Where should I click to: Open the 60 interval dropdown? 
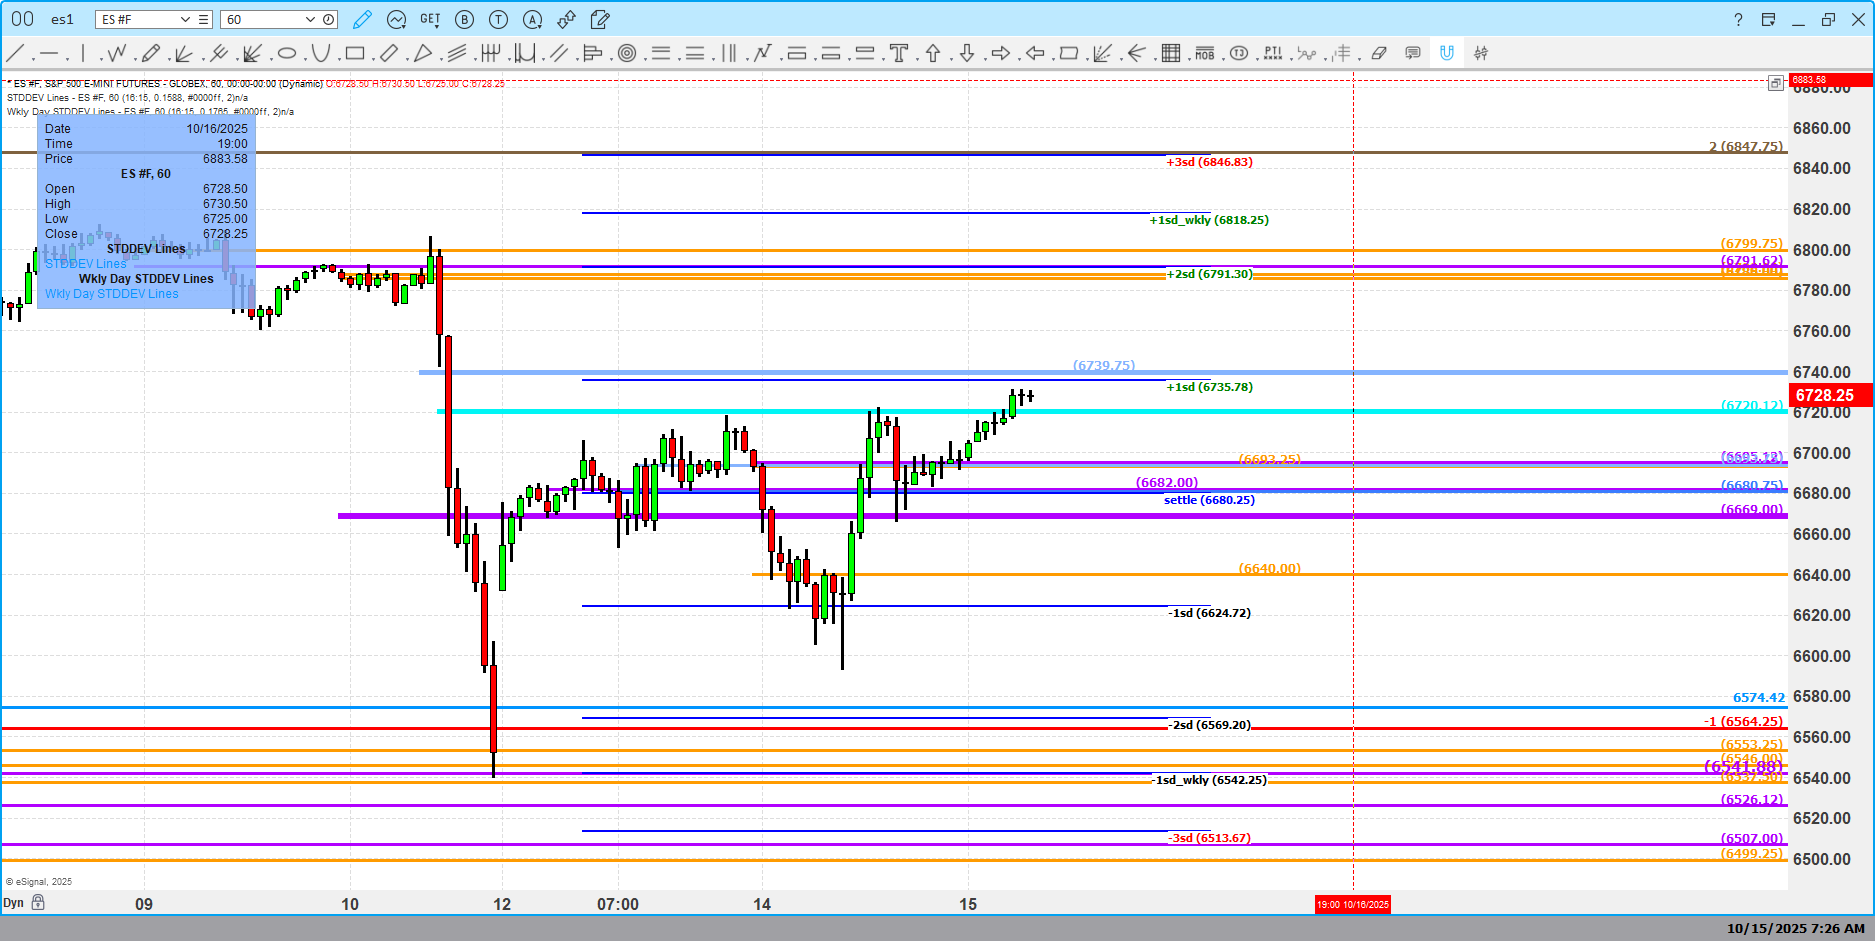click(310, 20)
